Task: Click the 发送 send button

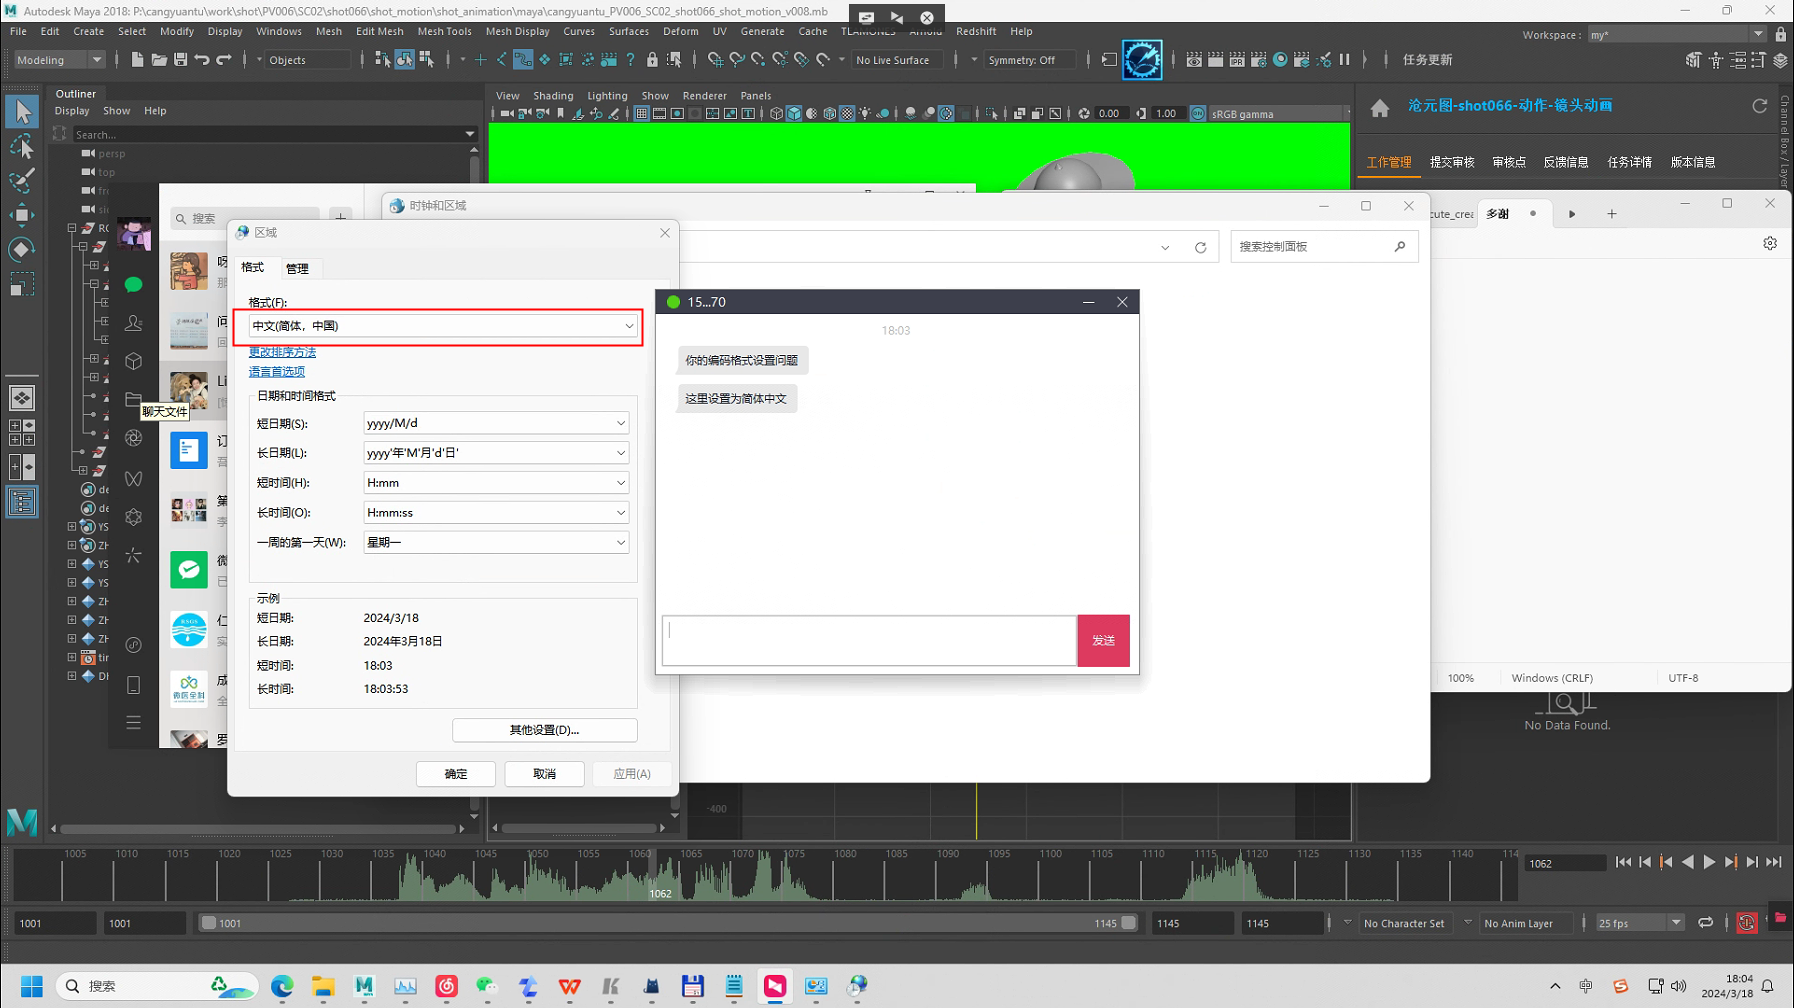Action: (1103, 641)
